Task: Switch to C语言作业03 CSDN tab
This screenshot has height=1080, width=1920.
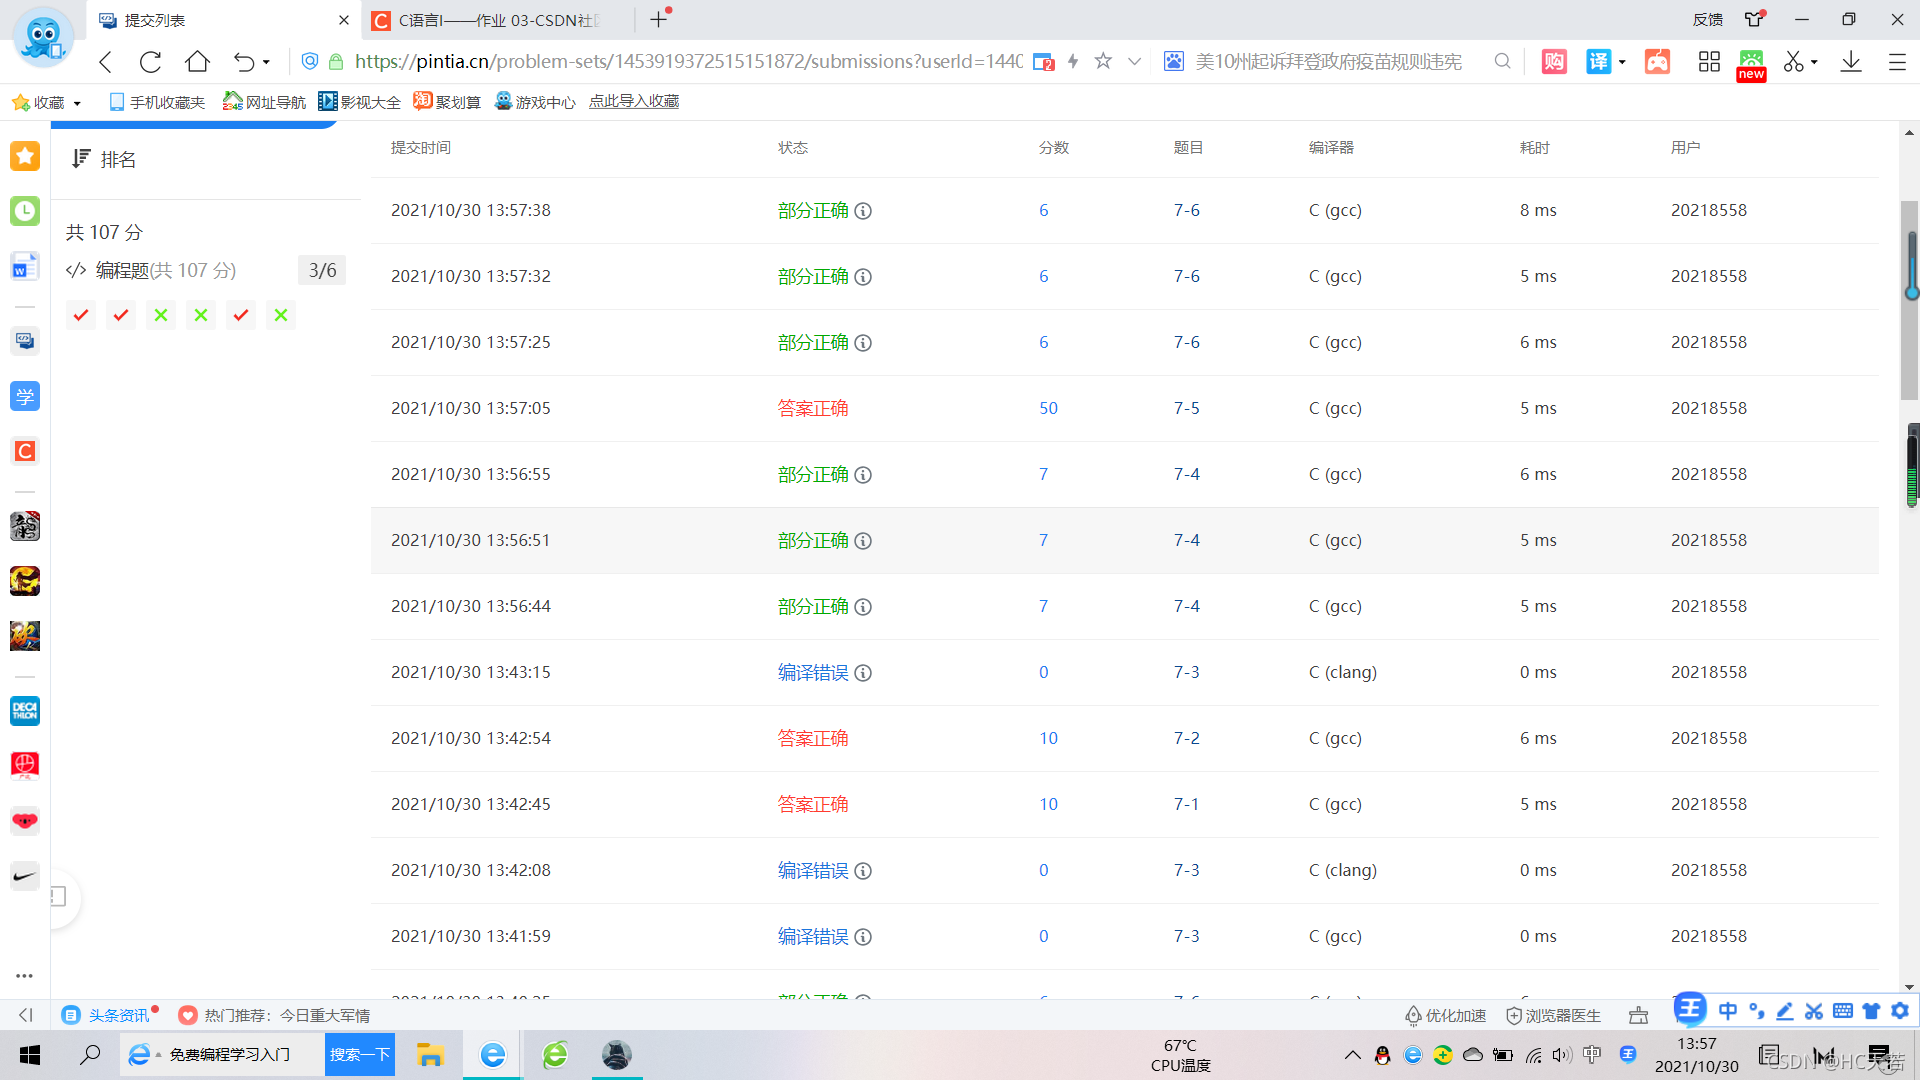Action: pos(497,20)
